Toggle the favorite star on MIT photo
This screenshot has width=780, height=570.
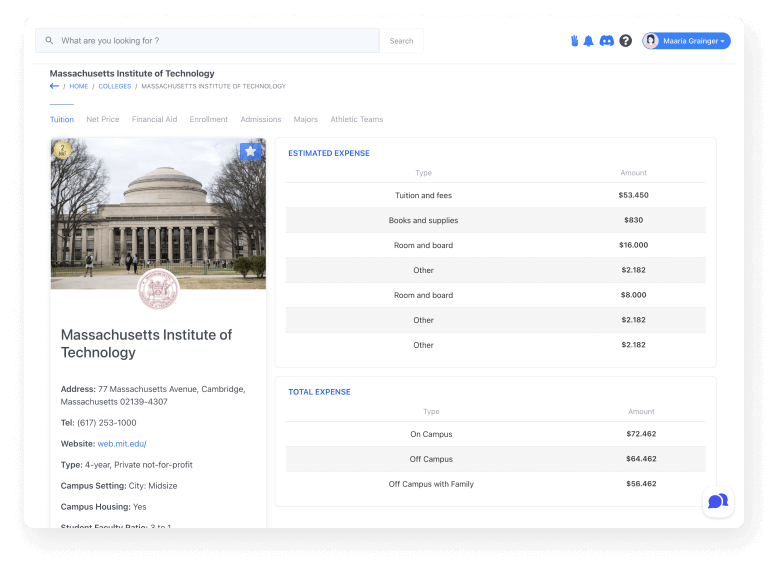(x=249, y=151)
